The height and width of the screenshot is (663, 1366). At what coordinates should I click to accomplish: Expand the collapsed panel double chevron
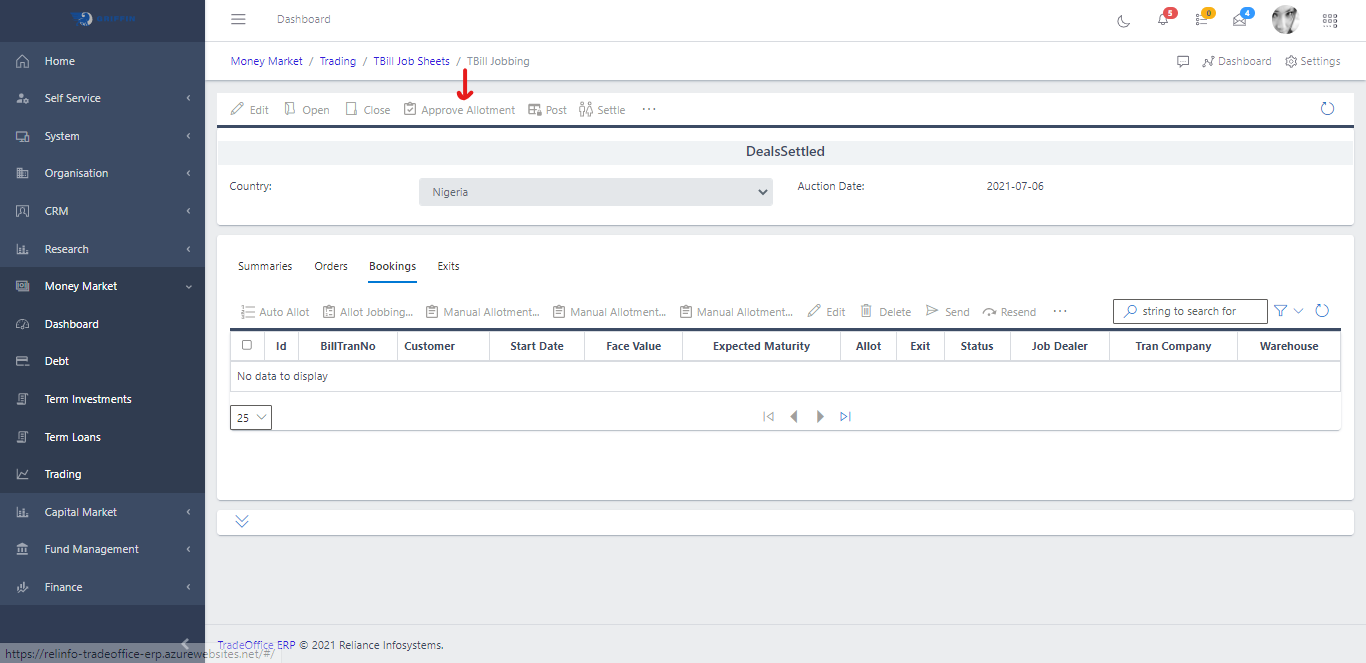coord(242,521)
